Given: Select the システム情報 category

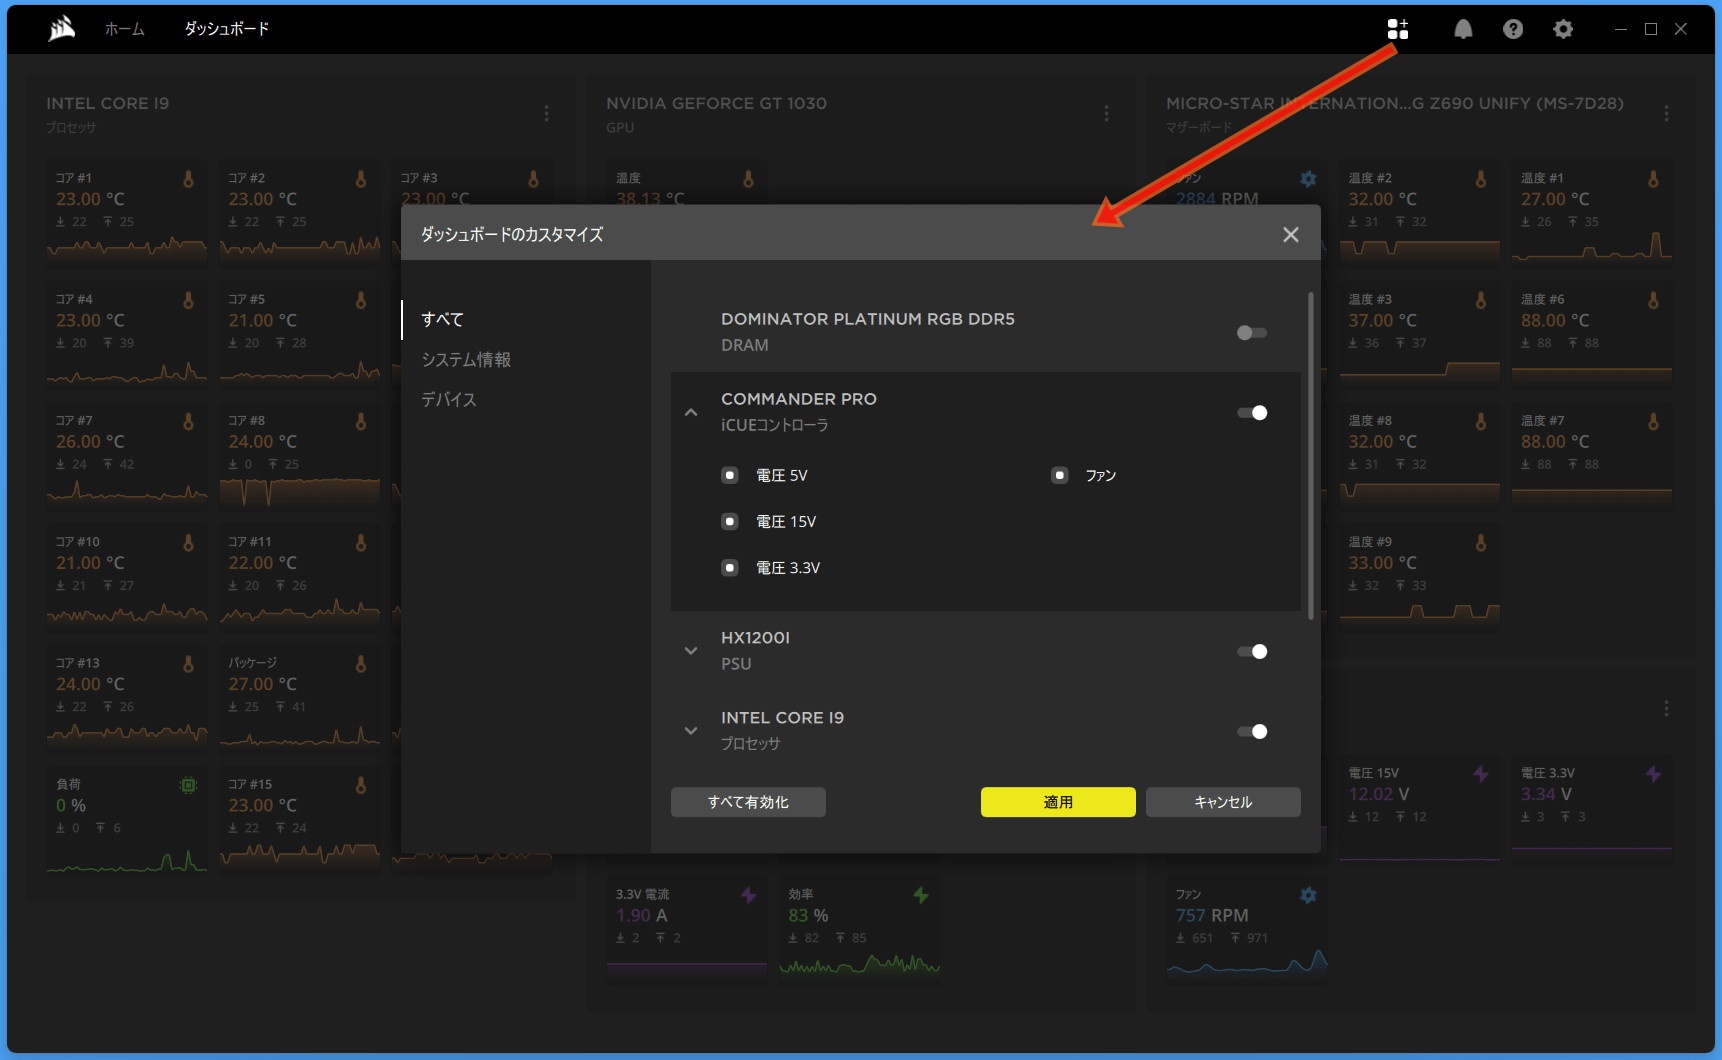Looking at the screenshot, I should [466, 359].
